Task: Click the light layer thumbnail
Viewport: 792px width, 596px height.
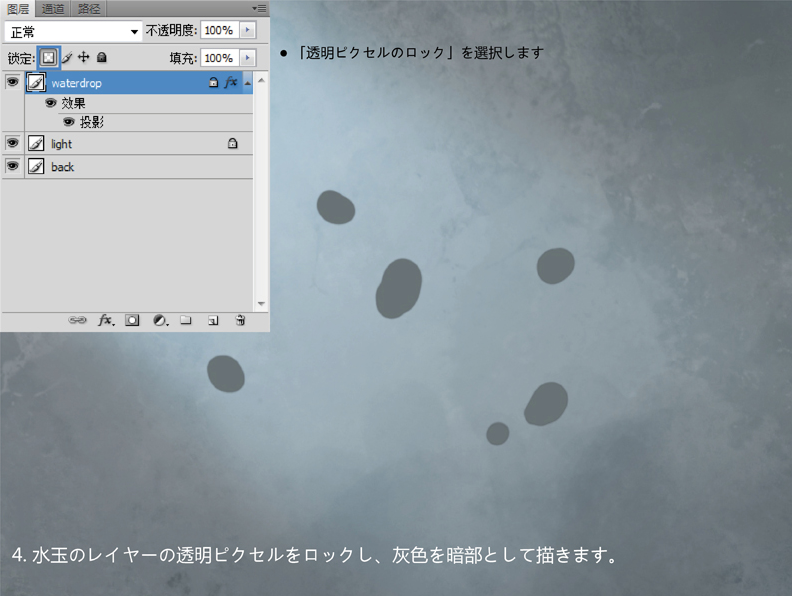Action: tap(36, 143)
